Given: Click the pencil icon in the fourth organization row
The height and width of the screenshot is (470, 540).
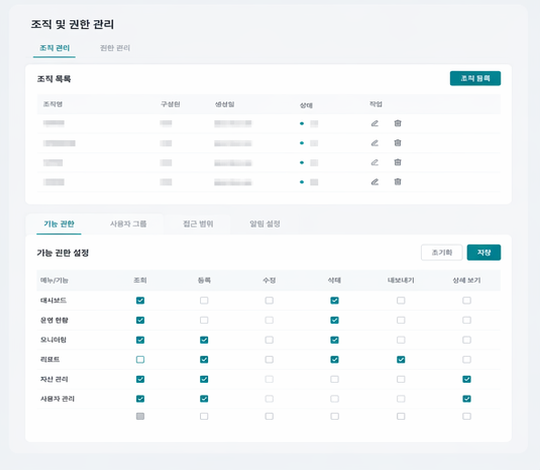Looking at the screenshot, I should tap(375, 182).
